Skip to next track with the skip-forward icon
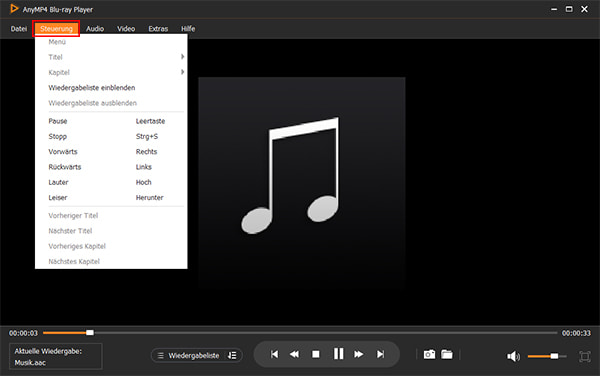This screenshot has width=600, height=376. (380, 355)
